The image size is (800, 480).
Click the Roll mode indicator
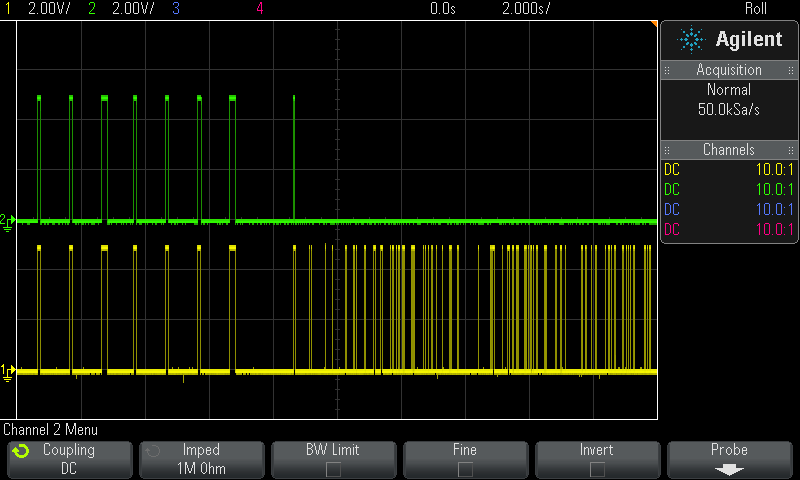tap(756, 8)
